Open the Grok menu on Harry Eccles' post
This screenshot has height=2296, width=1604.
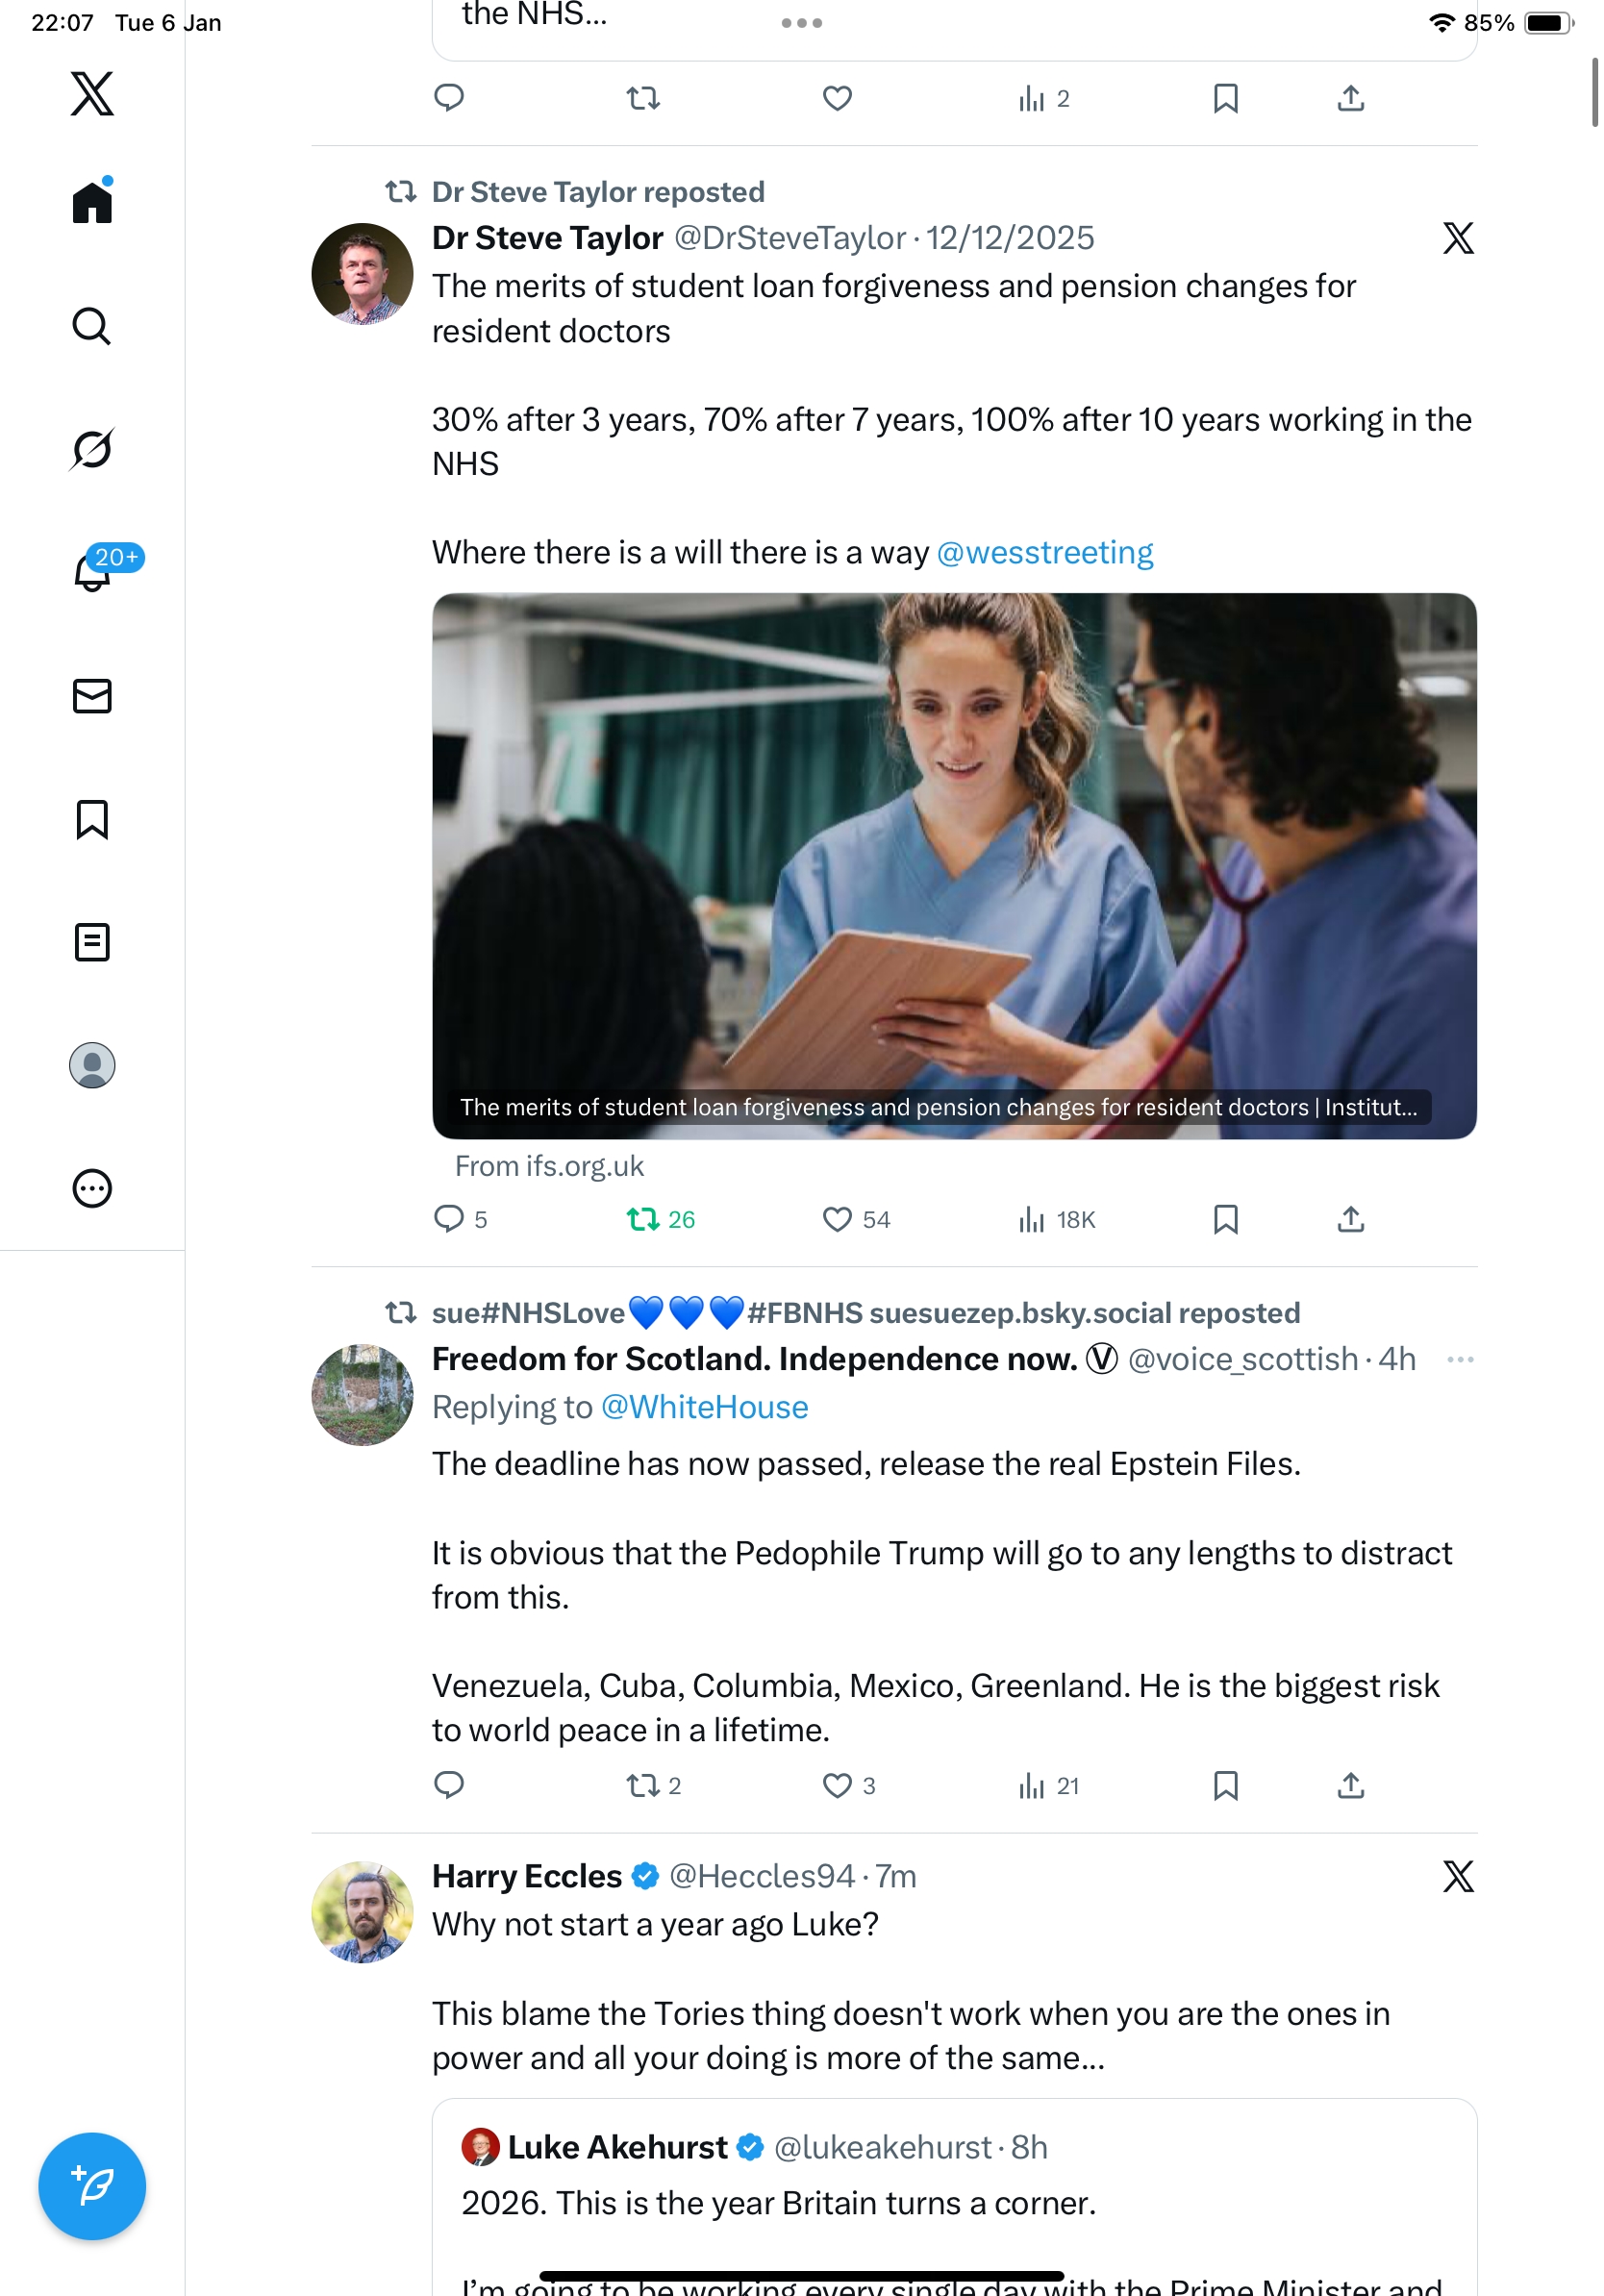[1458, 1876]
